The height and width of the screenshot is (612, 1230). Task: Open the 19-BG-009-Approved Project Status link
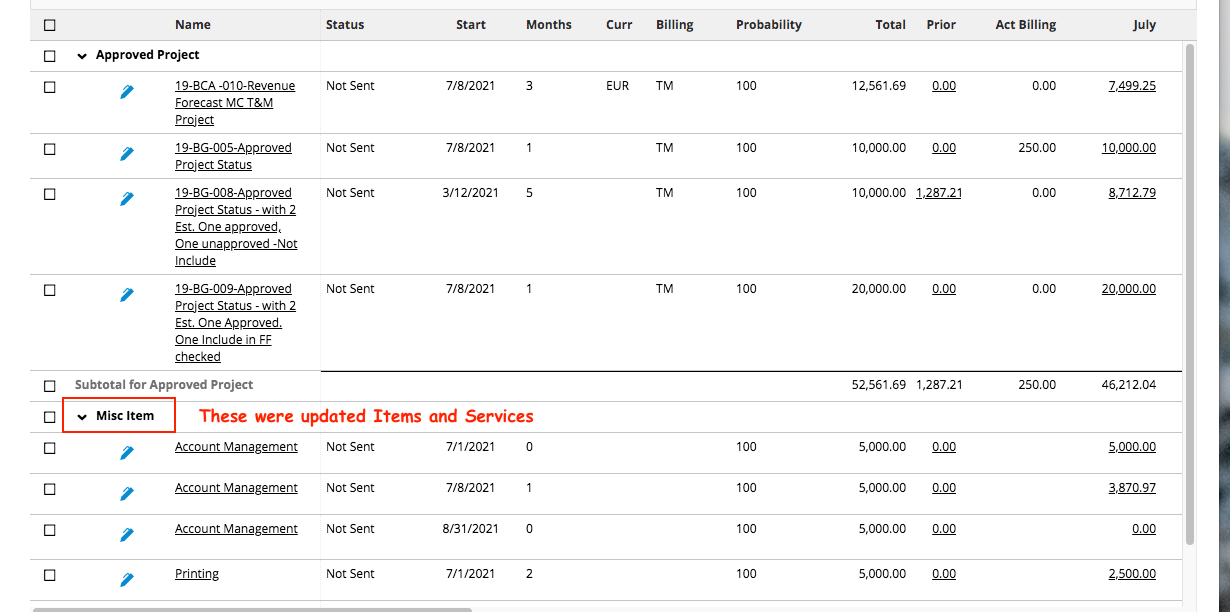click(x=235, y=323)
